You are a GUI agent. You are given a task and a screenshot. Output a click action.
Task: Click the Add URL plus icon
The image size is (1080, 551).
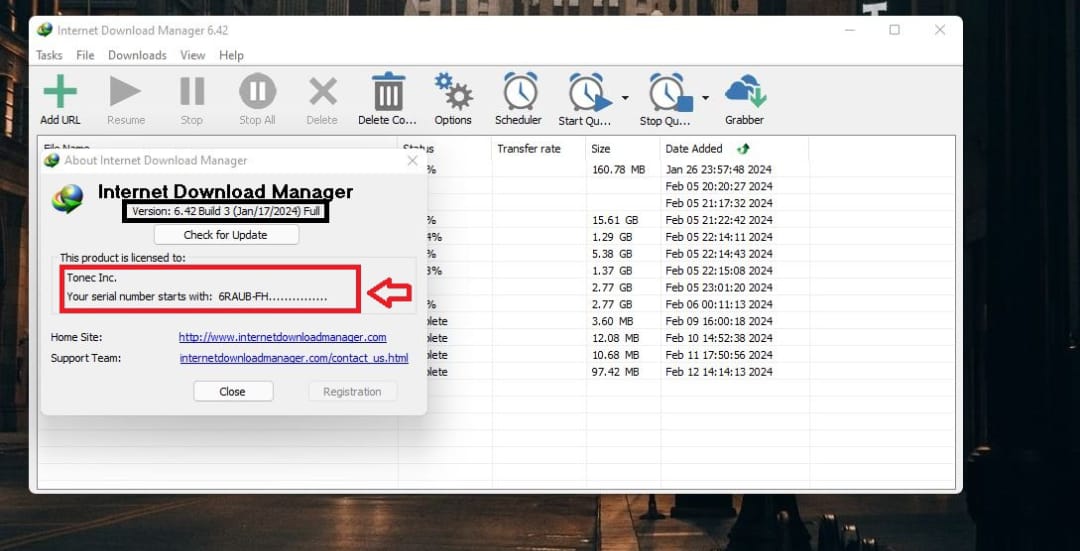coord(60,92)
